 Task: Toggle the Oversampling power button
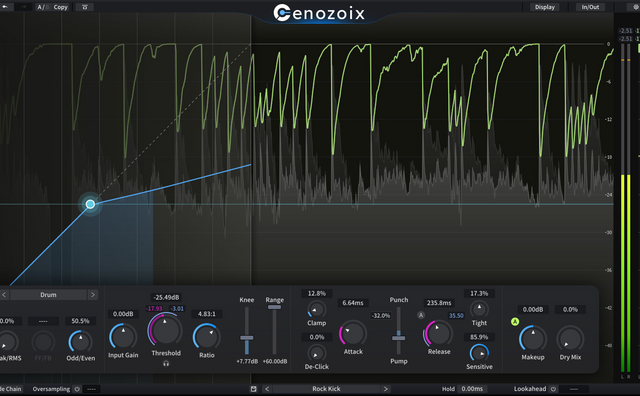(77, 389)
